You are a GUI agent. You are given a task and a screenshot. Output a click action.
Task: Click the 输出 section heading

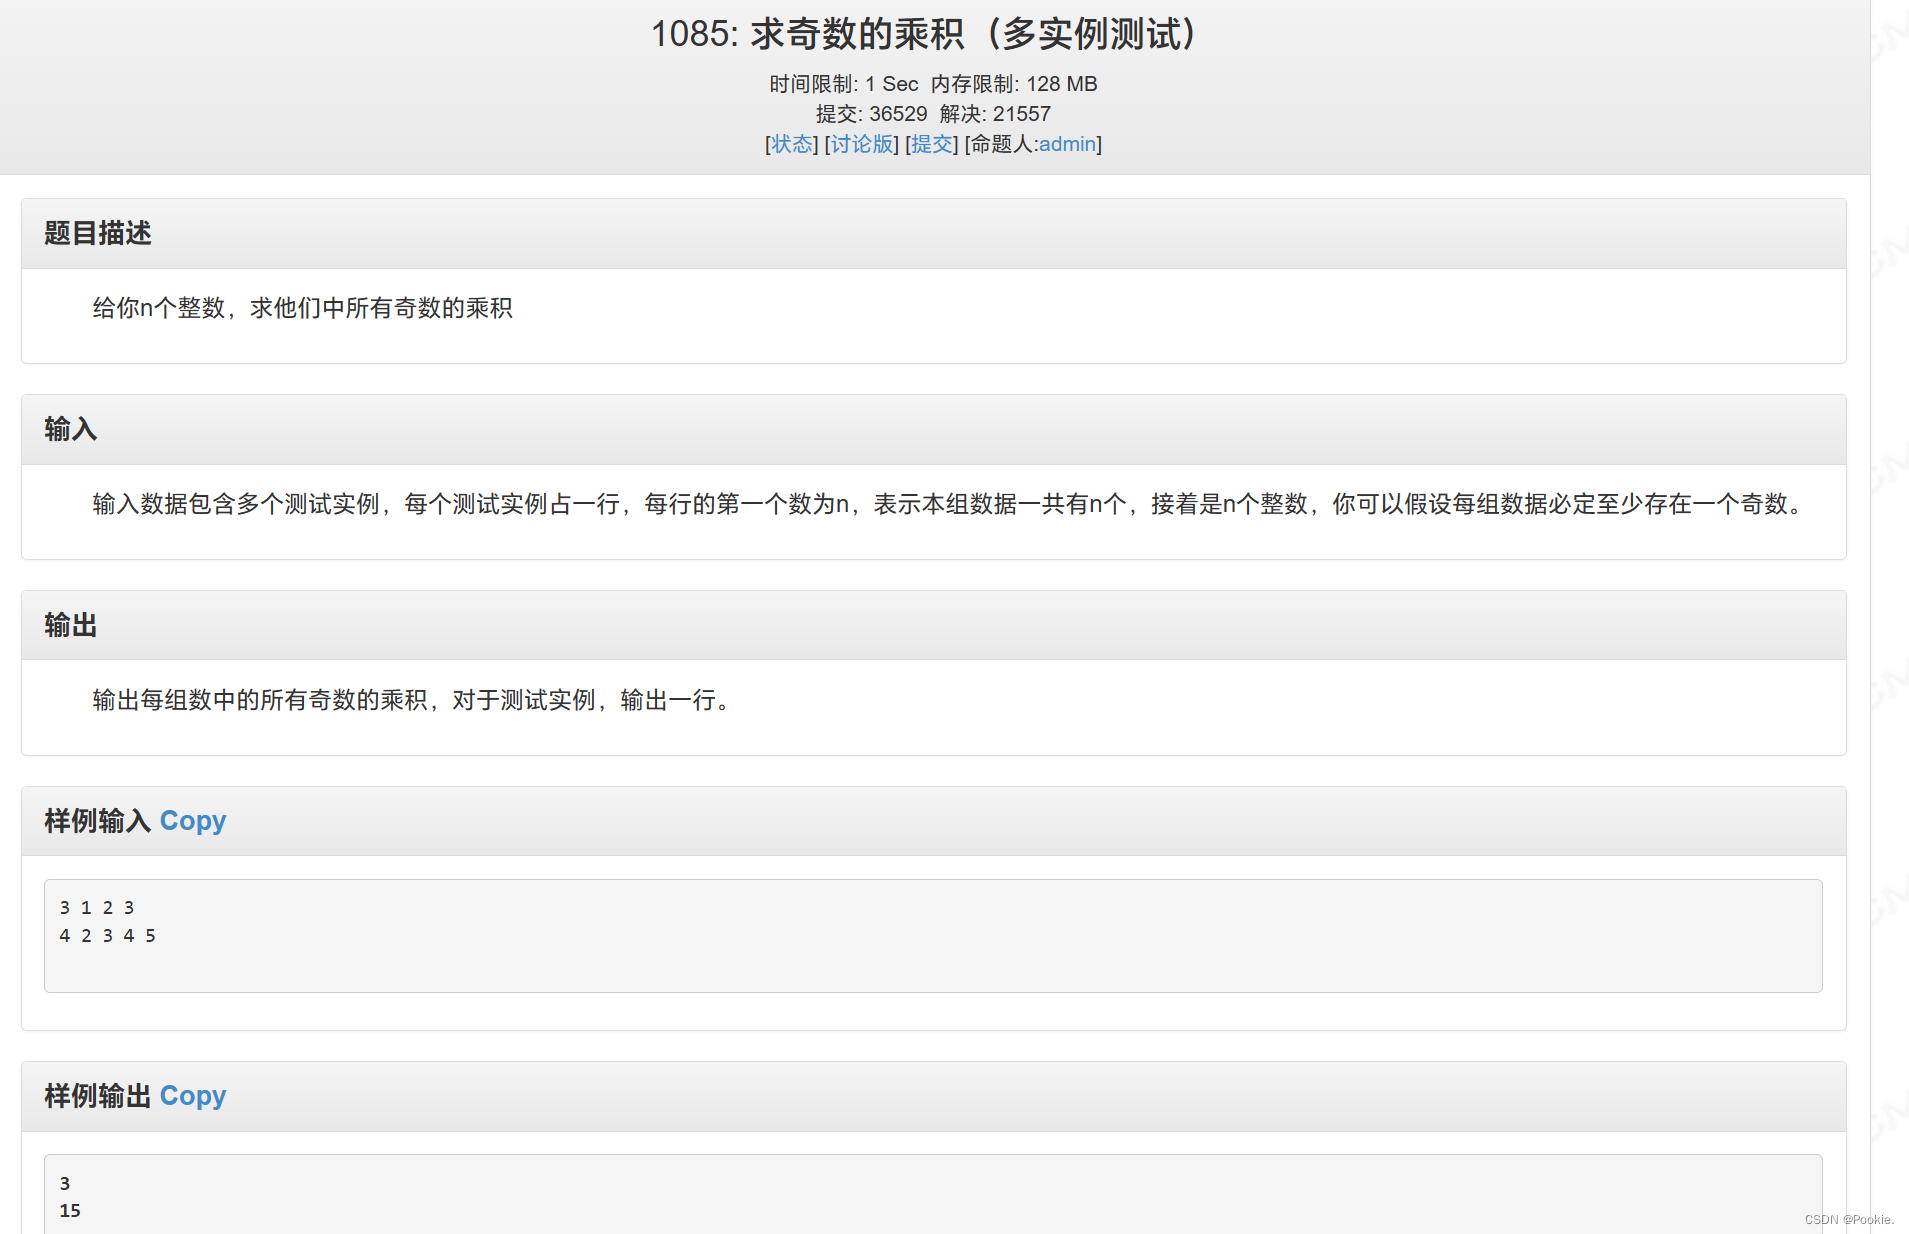[69, 625]
